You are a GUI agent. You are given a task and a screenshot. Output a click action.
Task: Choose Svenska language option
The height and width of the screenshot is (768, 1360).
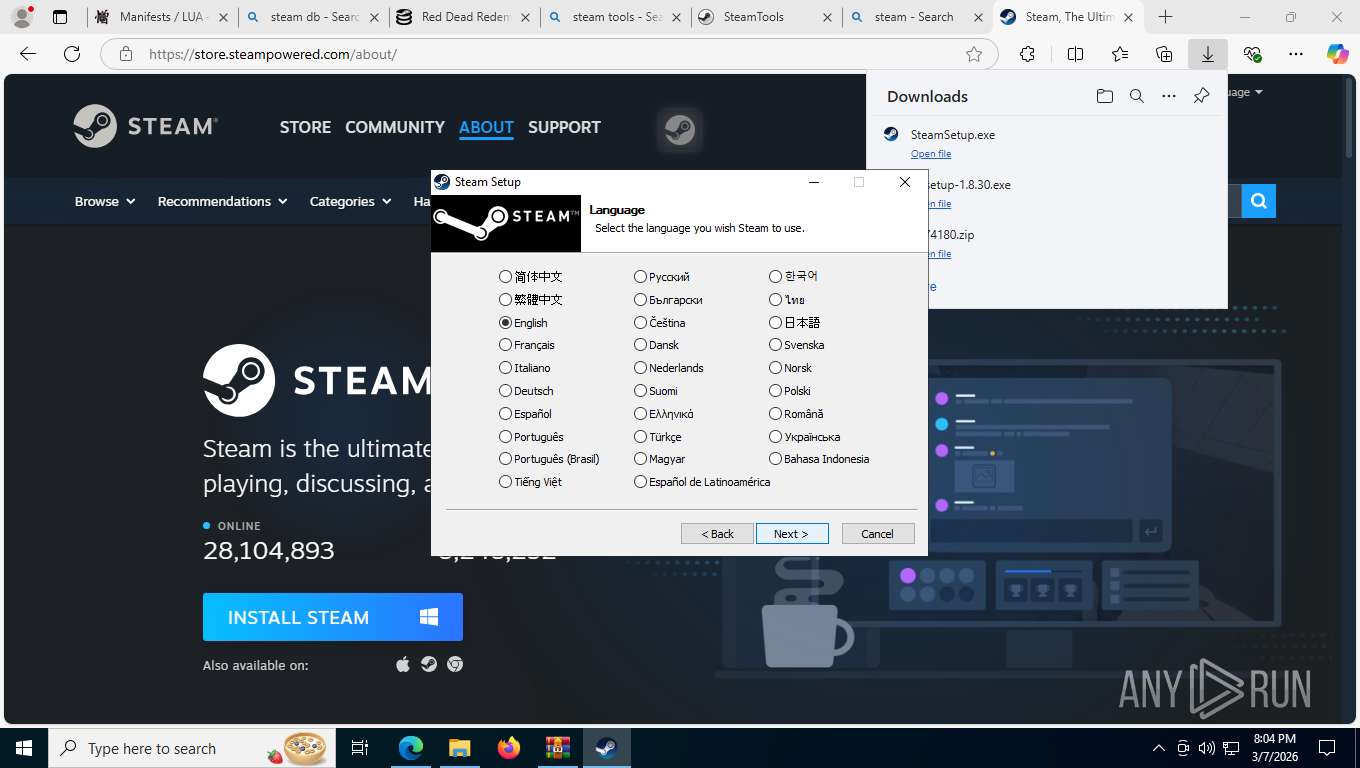(x=776, y=345)
